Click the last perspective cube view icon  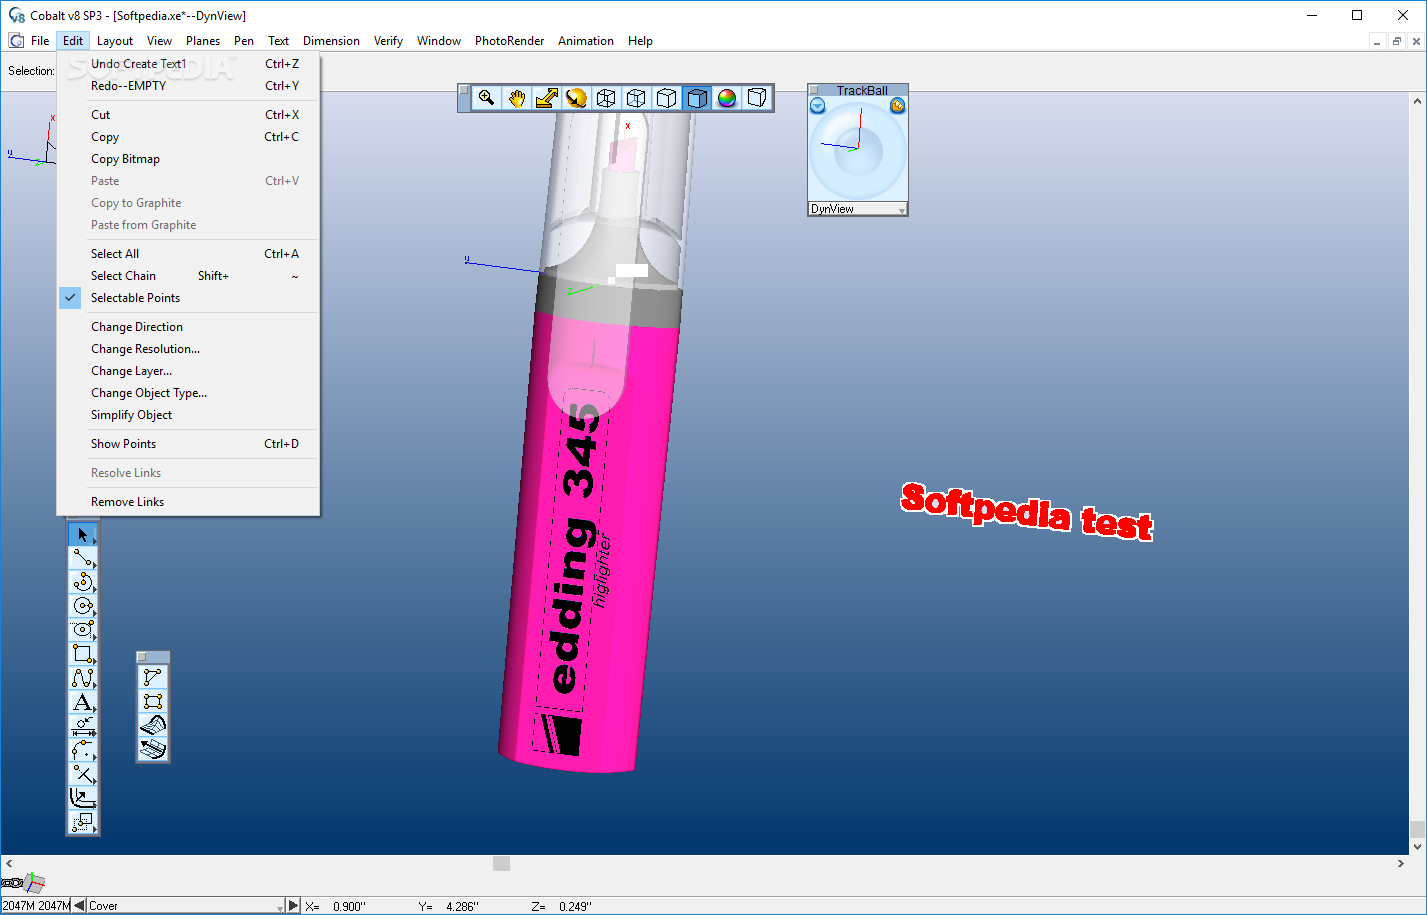757,98
